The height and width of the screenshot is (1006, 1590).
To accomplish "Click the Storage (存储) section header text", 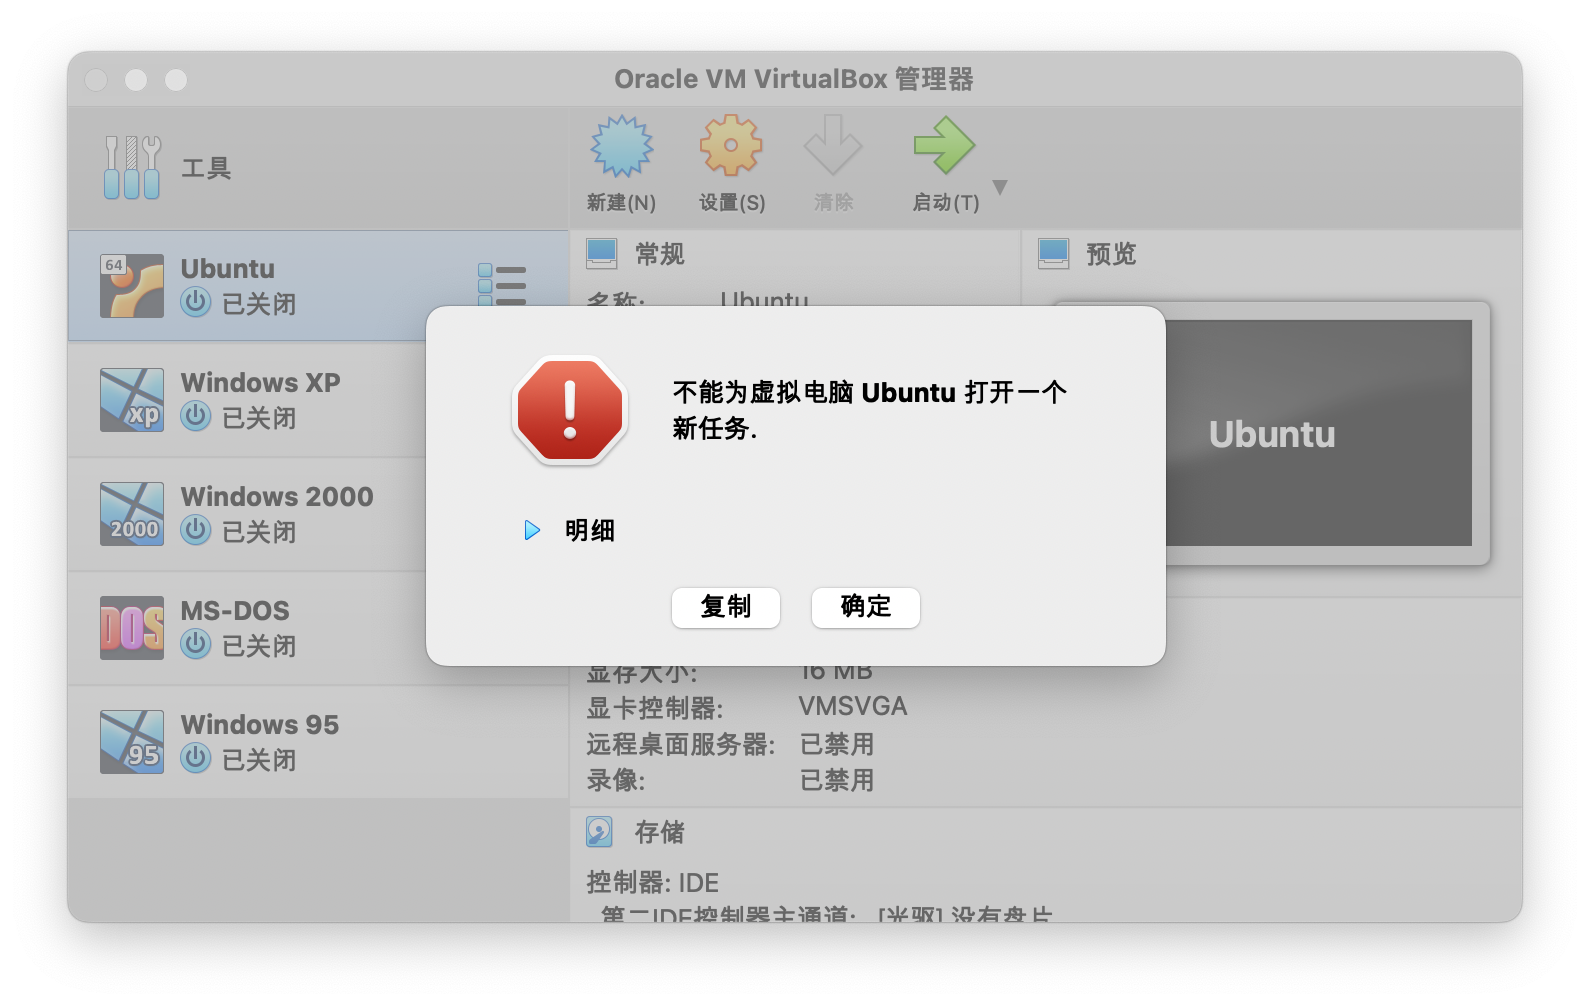I will (x=660, y=832).
